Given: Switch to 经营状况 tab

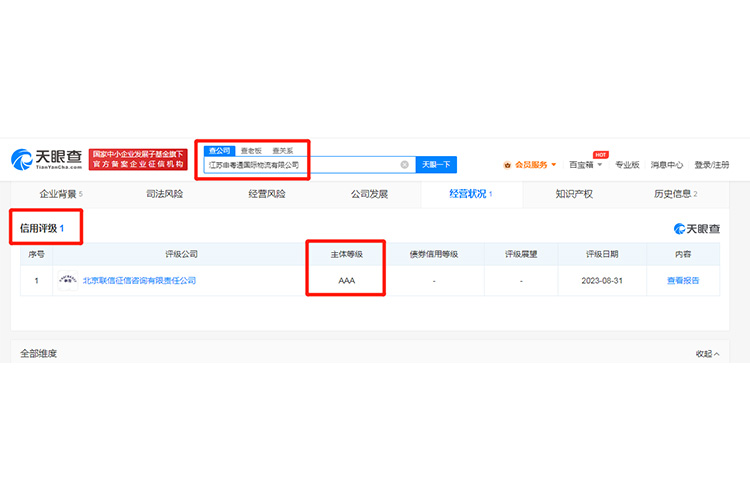Looking at the screenshot, I should [x=471, y=194].
